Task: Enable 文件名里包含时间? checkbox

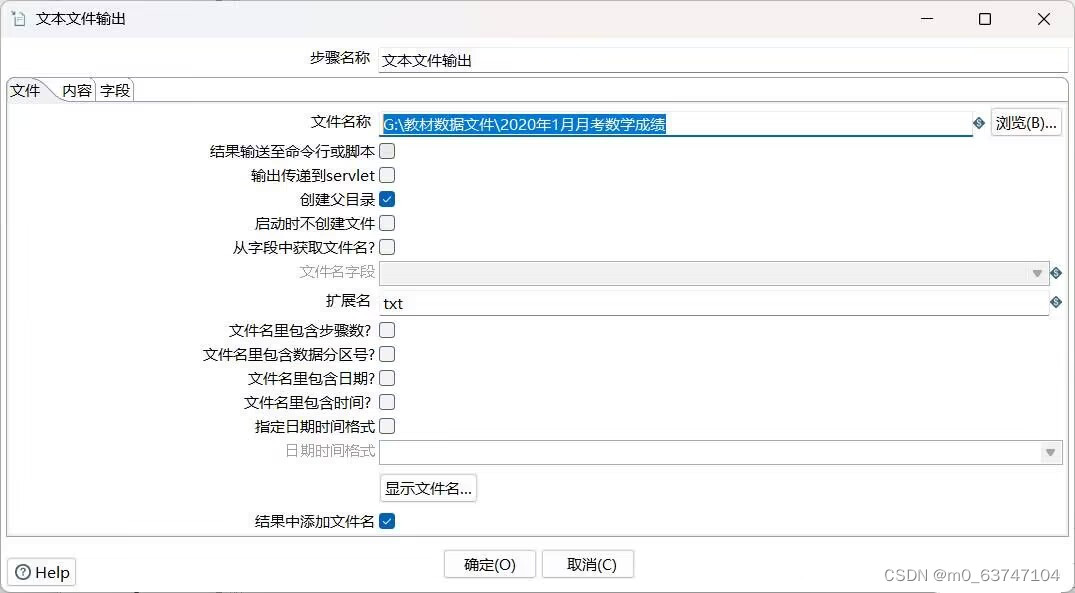Action: (x=387, y=402)
